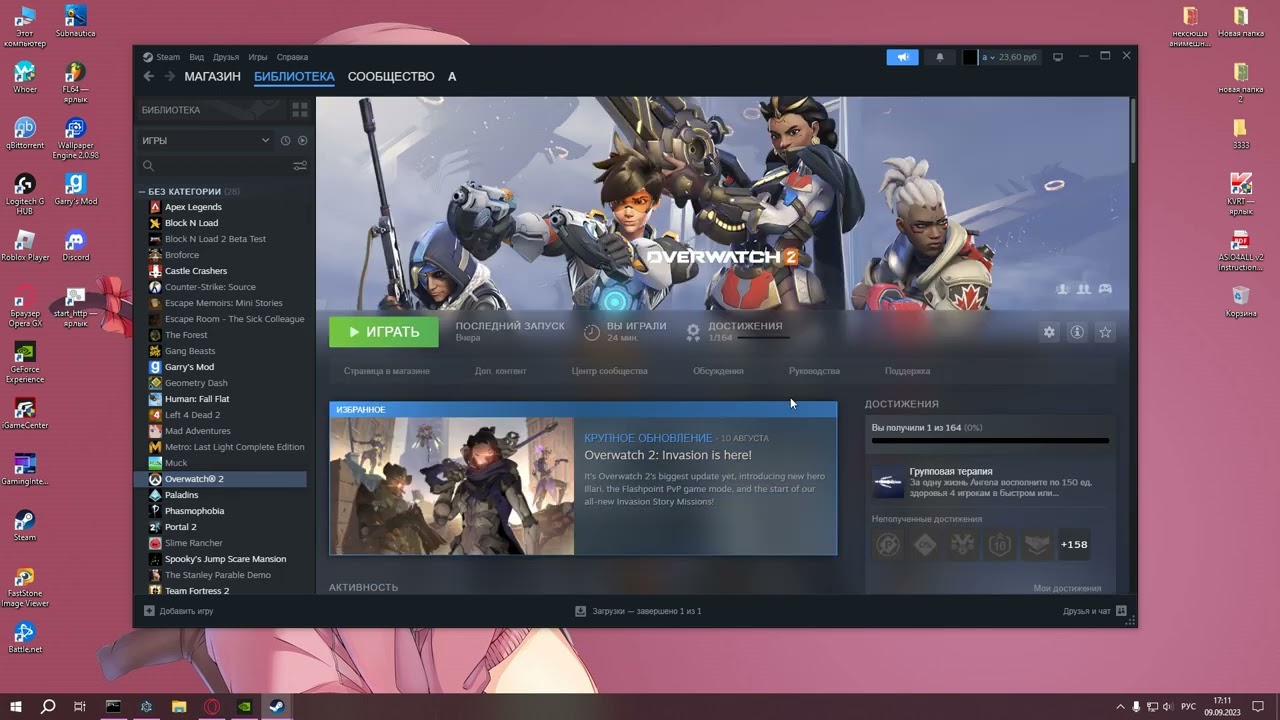Viewport: 1280px width, 720px height.
Task: Switch to the Store tab (МАГАЗИН)
Action: tap(212, 77)
